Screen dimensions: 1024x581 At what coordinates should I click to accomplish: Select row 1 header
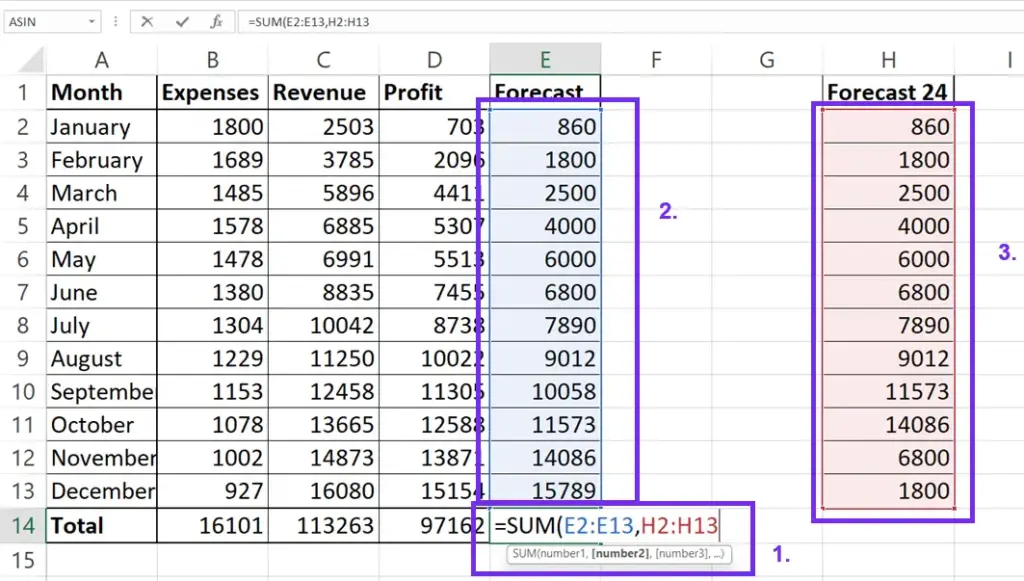click(23, 92)
